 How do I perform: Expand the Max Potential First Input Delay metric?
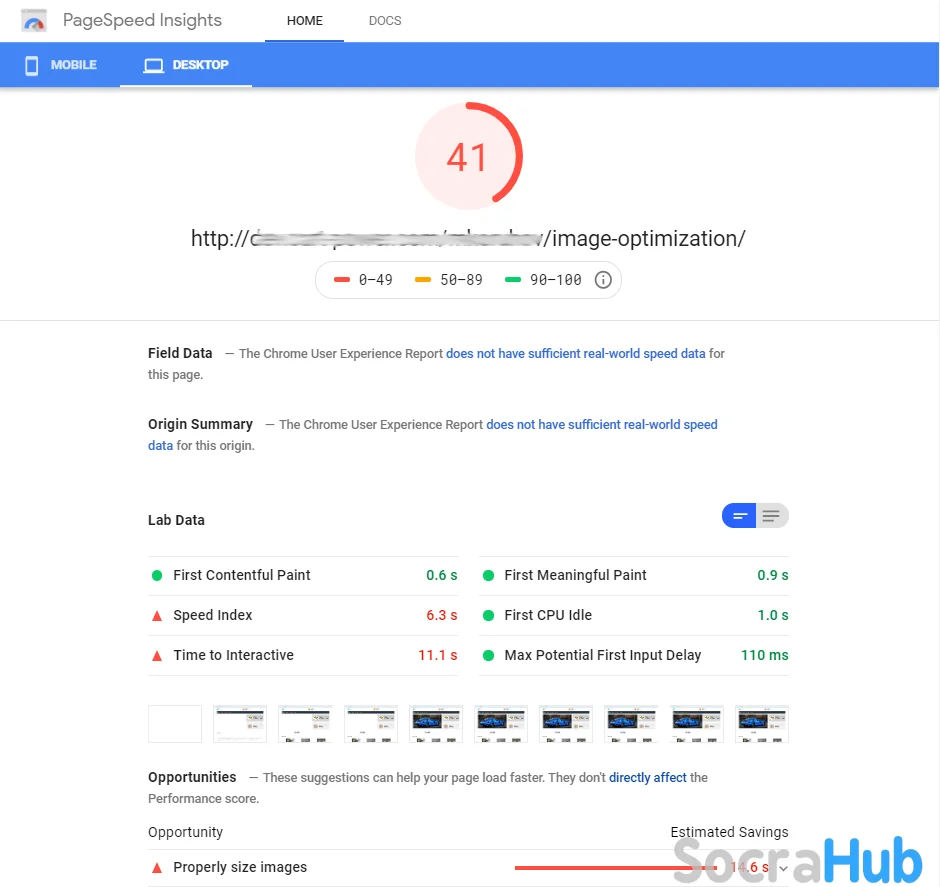pos(602,655)
